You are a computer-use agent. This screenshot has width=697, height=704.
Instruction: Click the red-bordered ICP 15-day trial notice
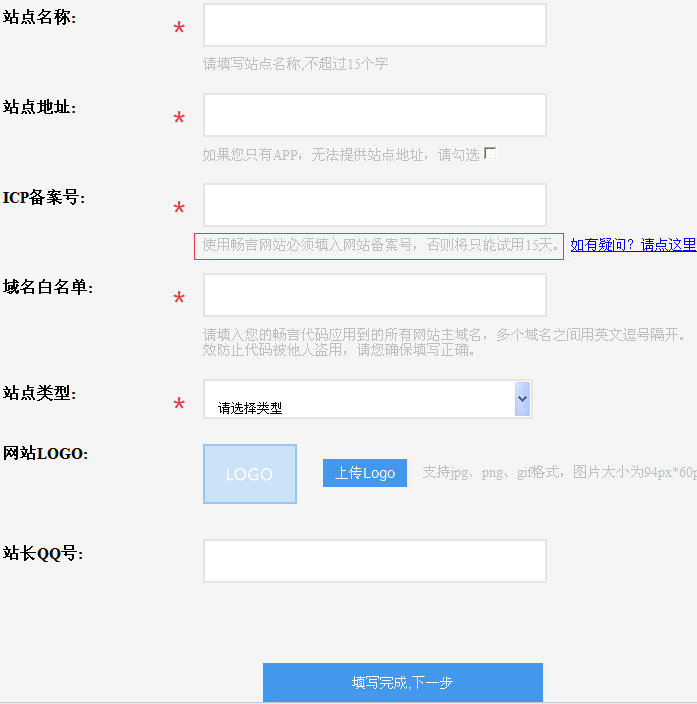379,246
